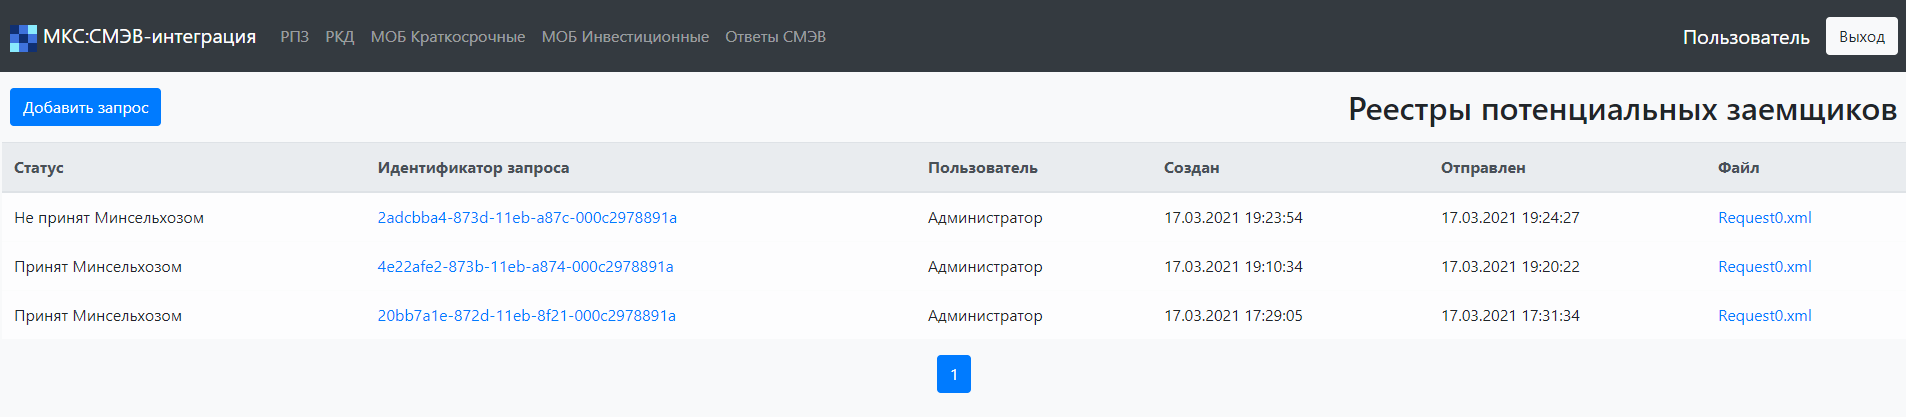Image resolution: width=1906 pixels, height=417 pixels.
Task: Open request 4e22afe2-873b-11eb-a874-000c2978891a
Action: click(x=525, y=267)
